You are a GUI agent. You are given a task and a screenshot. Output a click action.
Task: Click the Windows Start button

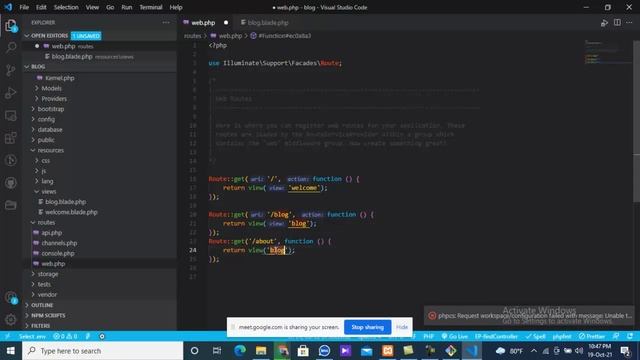click(11, 351)
